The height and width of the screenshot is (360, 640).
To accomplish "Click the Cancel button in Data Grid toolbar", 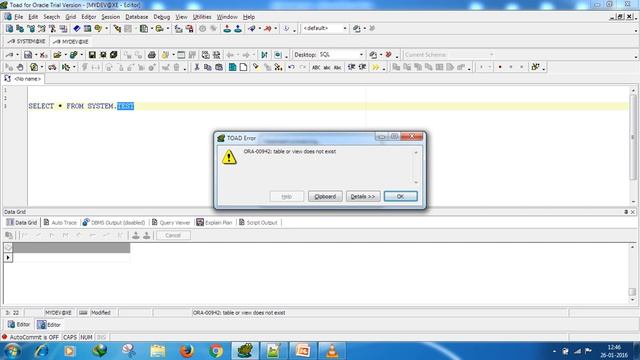I will coord(173,236).
